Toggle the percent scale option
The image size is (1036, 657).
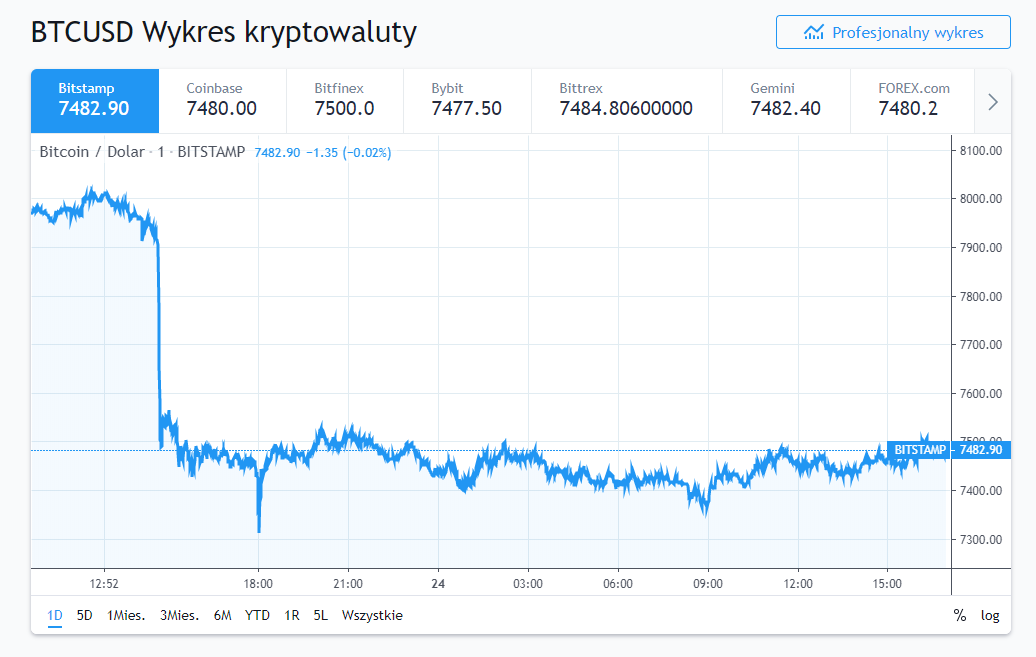[x=960, y=615]
